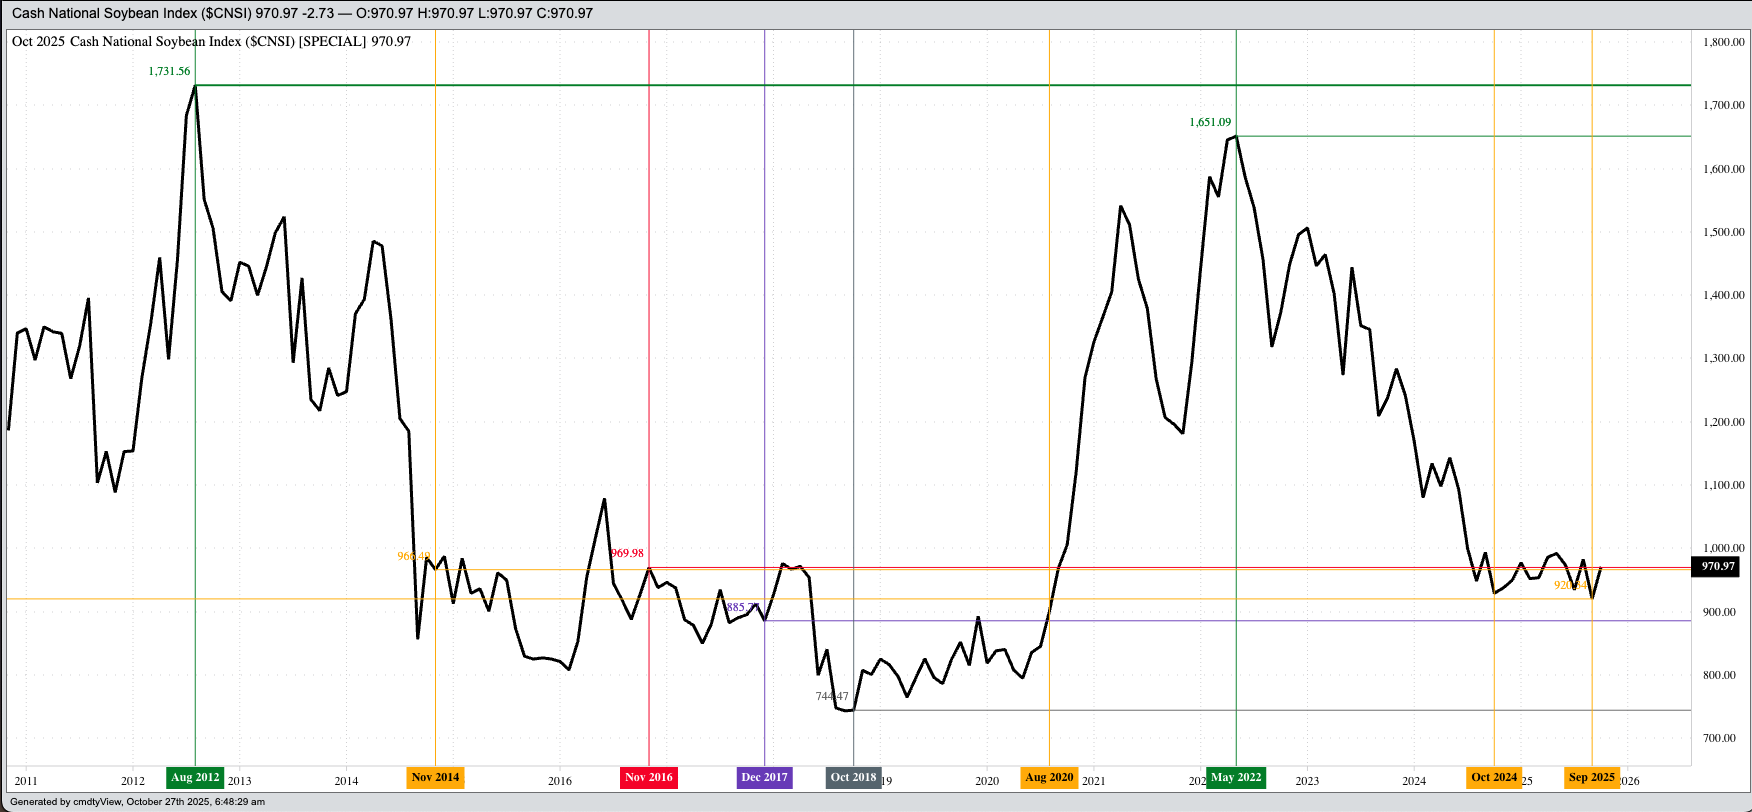Click the green Aug 2012 date marker
Screen dimensions: 1752x812
[x=195, y=777]
